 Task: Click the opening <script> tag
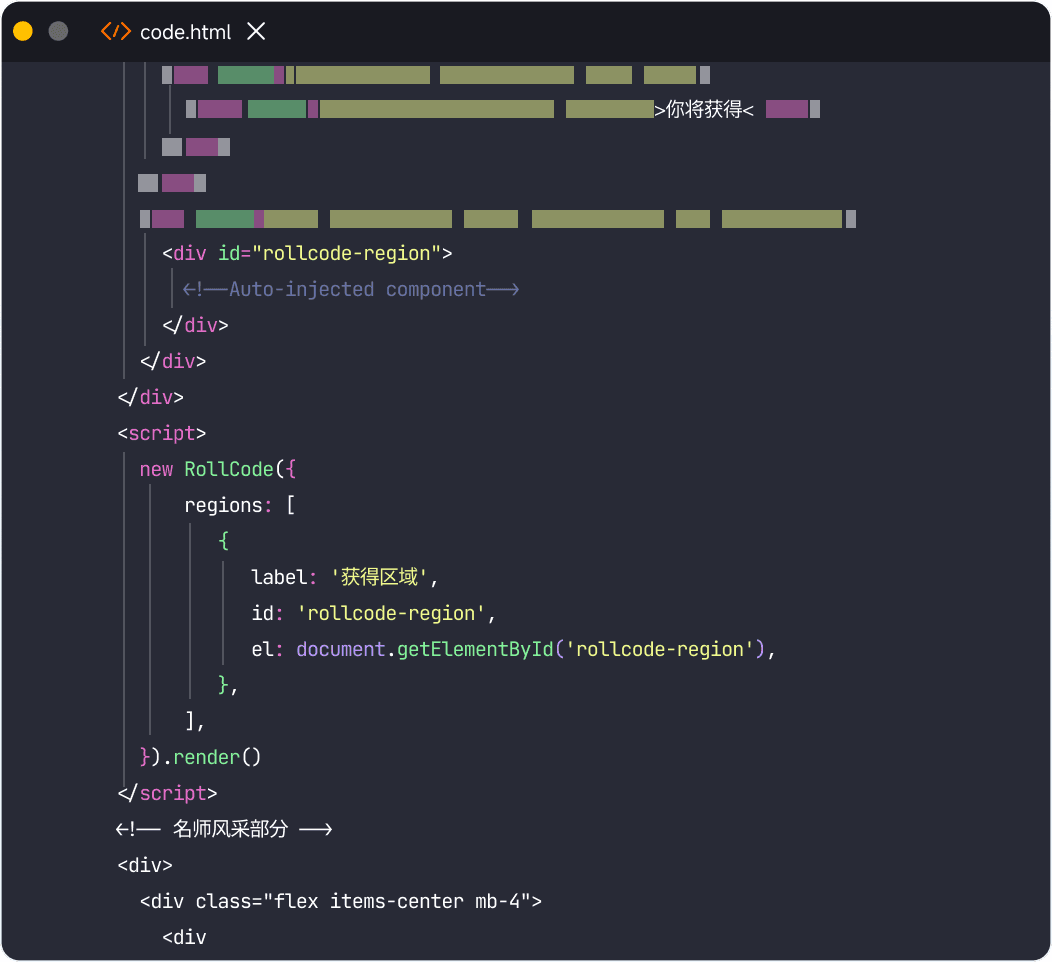point(160,433)
